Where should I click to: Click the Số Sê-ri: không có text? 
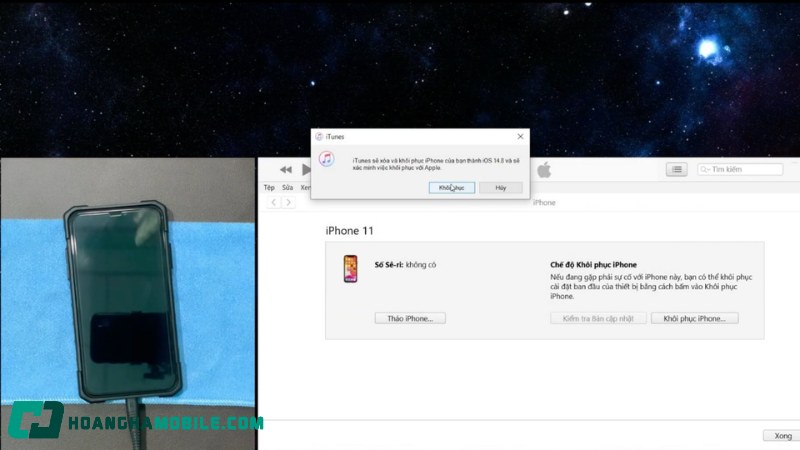pyautogui.click(x=405, y=265)
